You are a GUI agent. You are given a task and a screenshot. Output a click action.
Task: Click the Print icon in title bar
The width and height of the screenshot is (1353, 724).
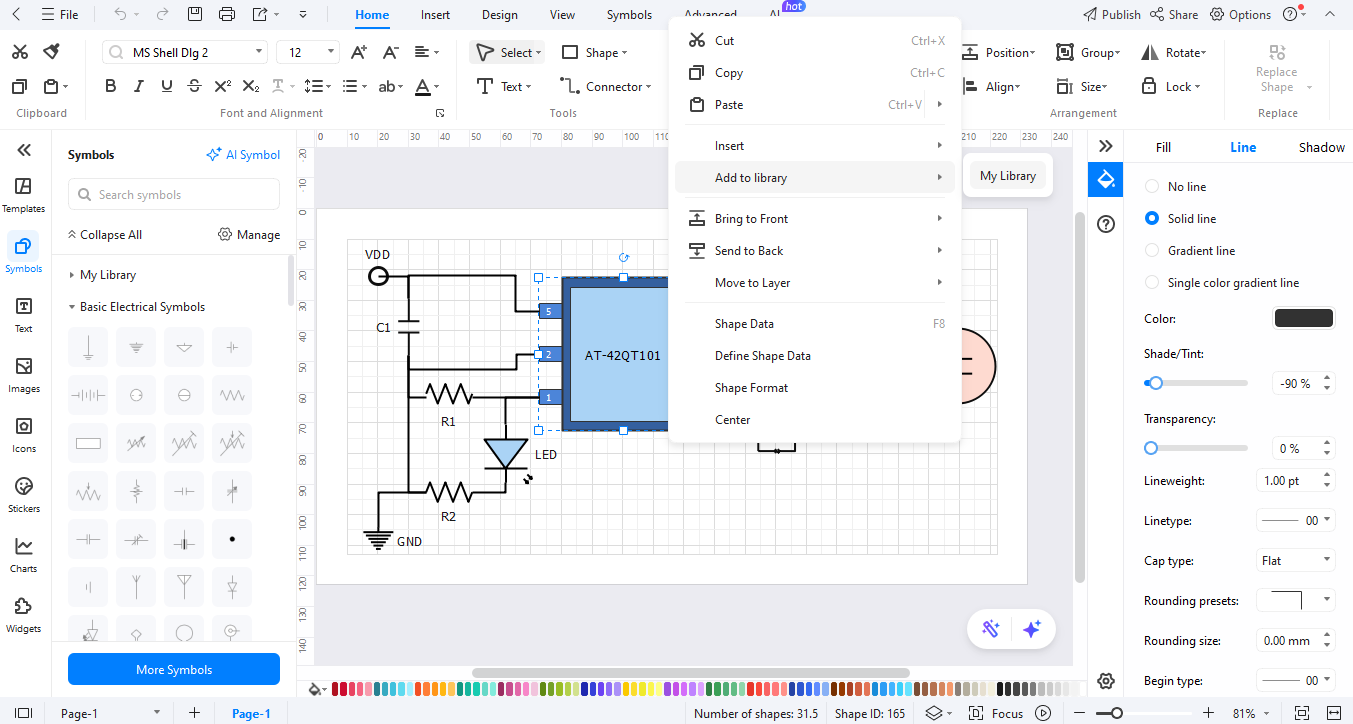pyautogui.click(x=227, y=14)
